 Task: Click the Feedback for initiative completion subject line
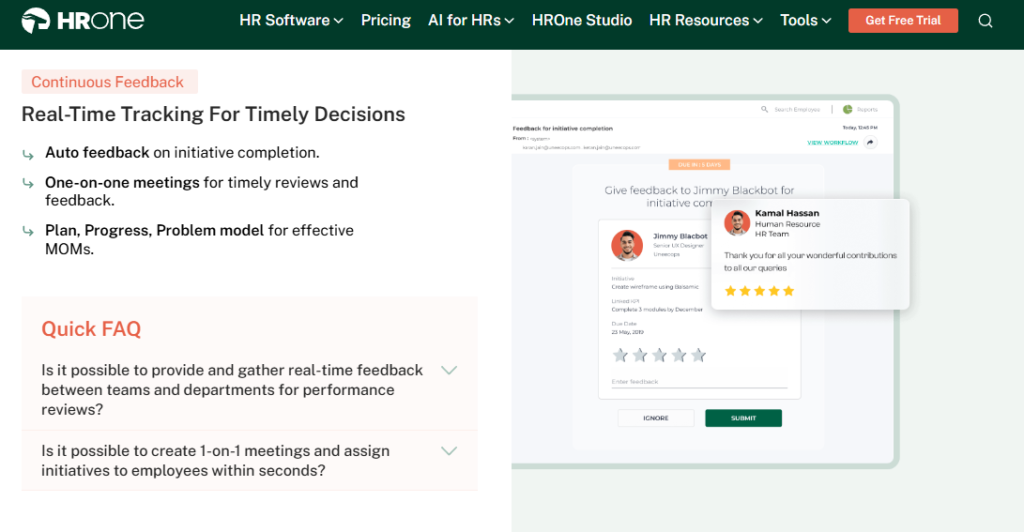tap(563, 129)
